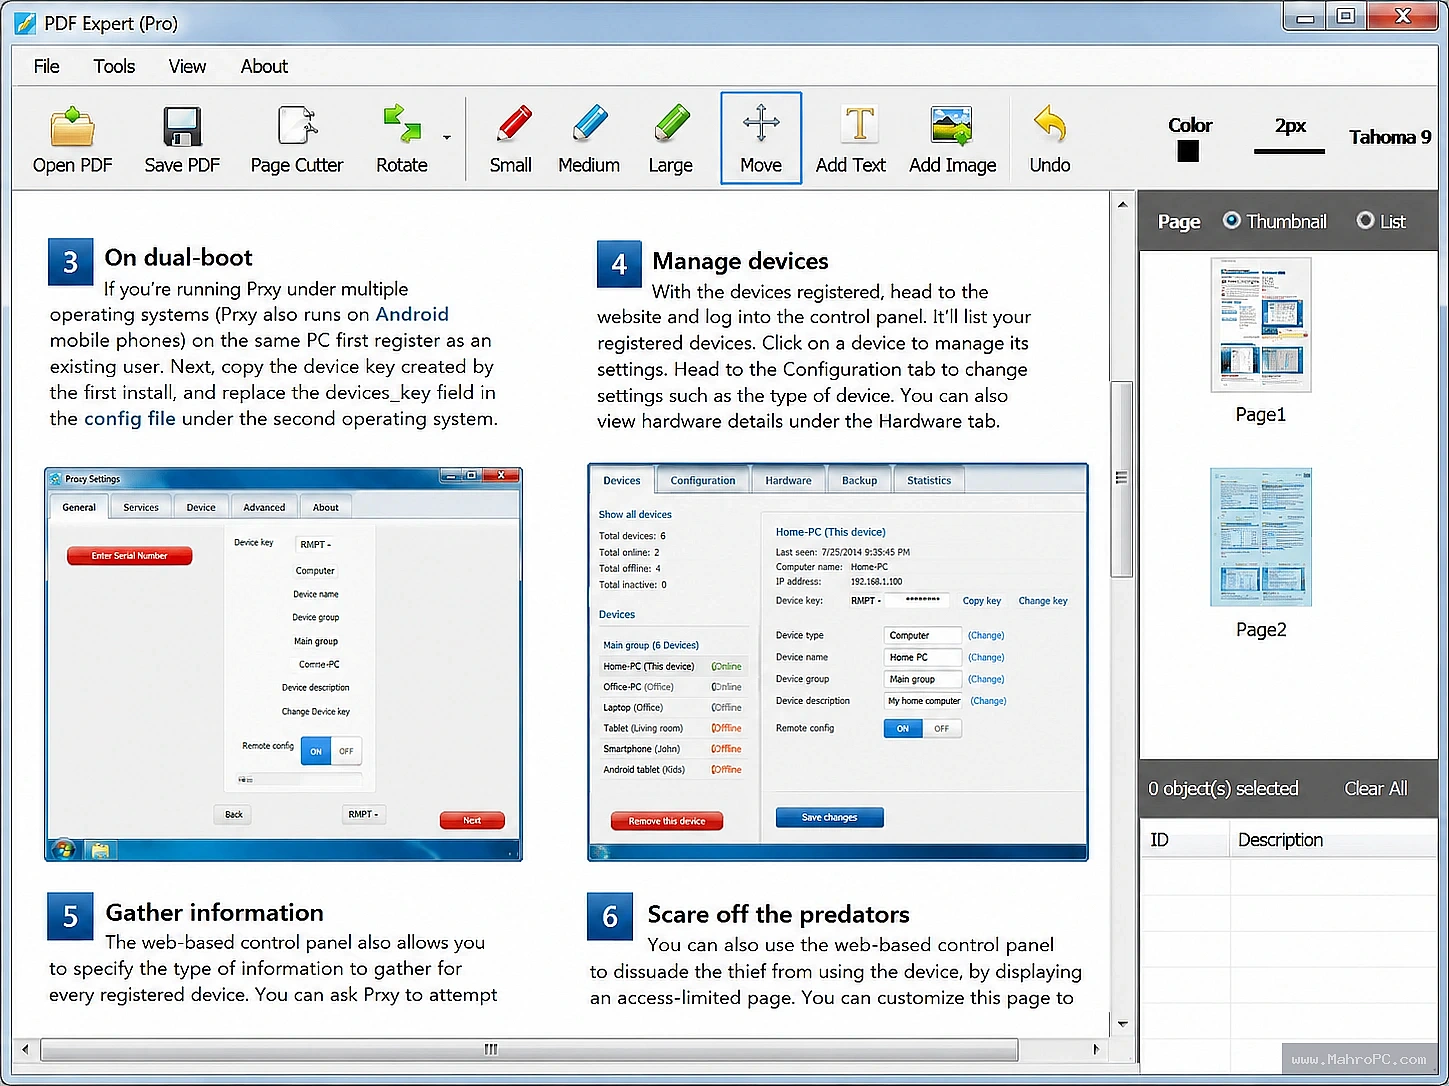Select the List radio button

tap(1365, 220)
